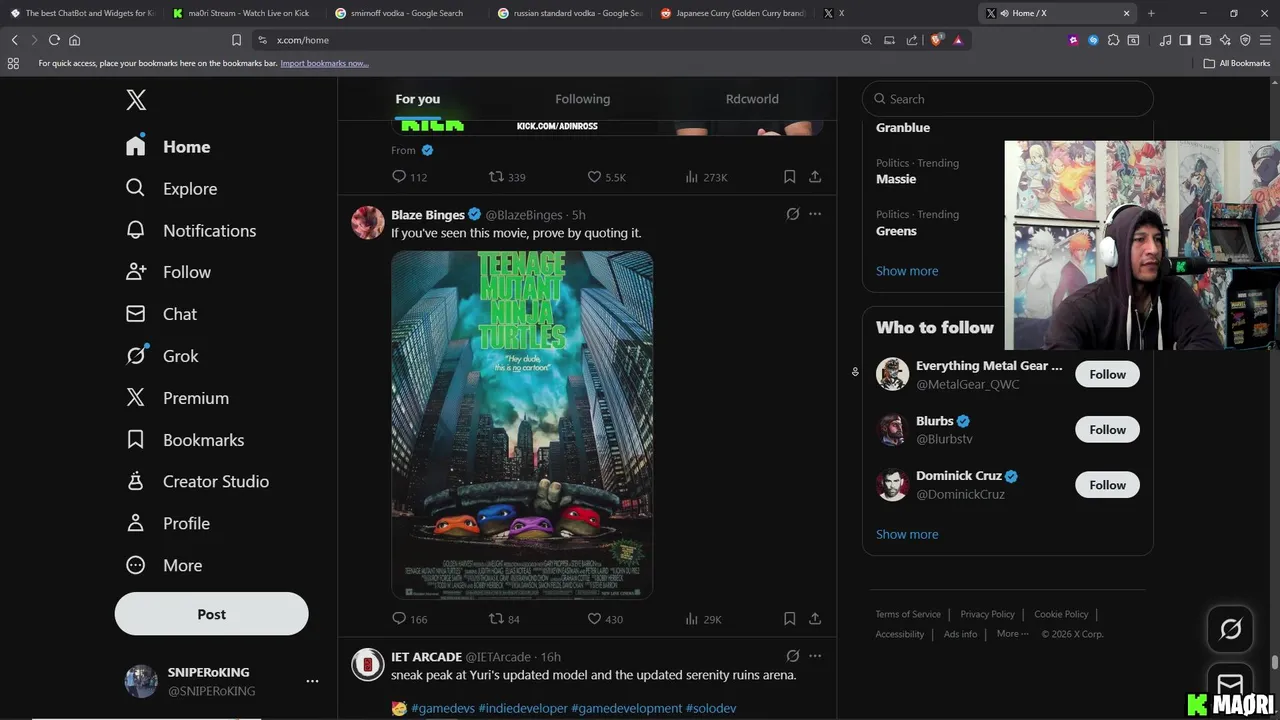Open Grok in the sidebar

tap(162, 356)
